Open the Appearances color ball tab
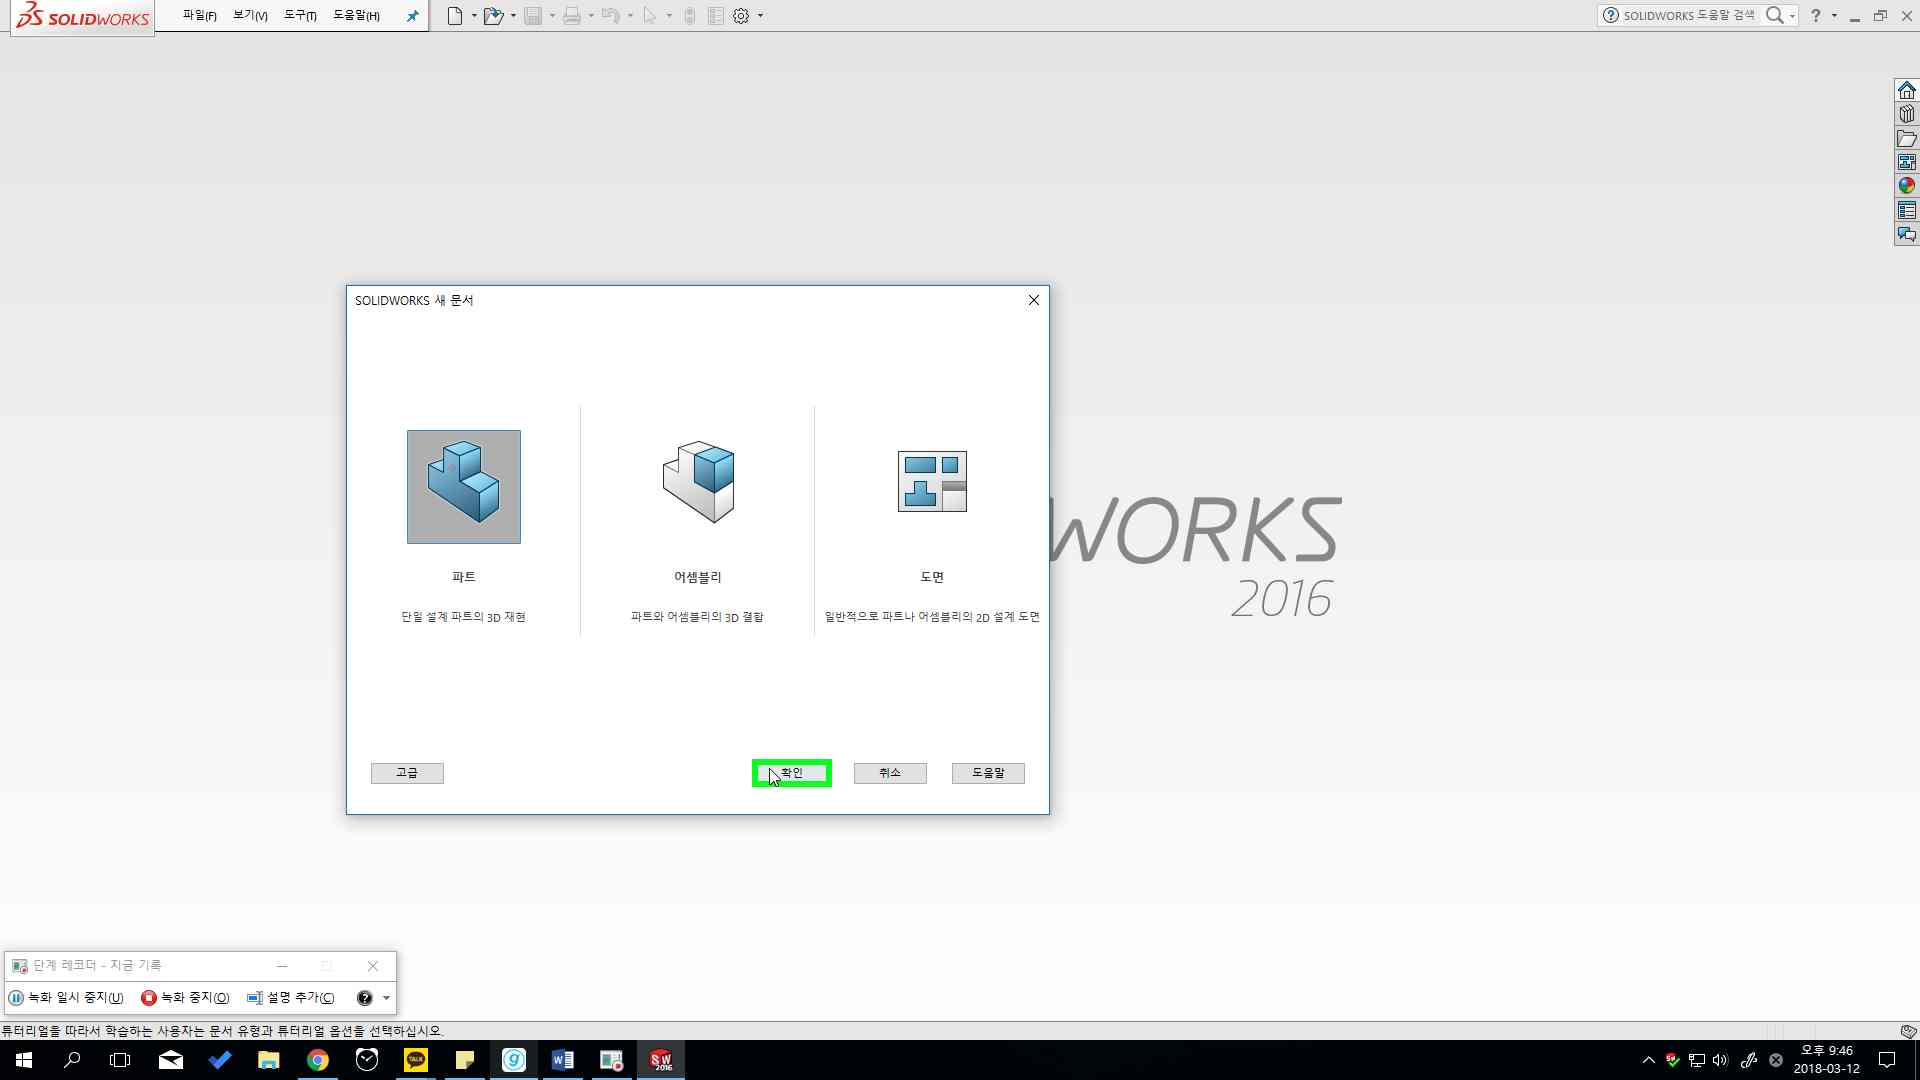The image size is (1920, 1080). [1907, 186]
